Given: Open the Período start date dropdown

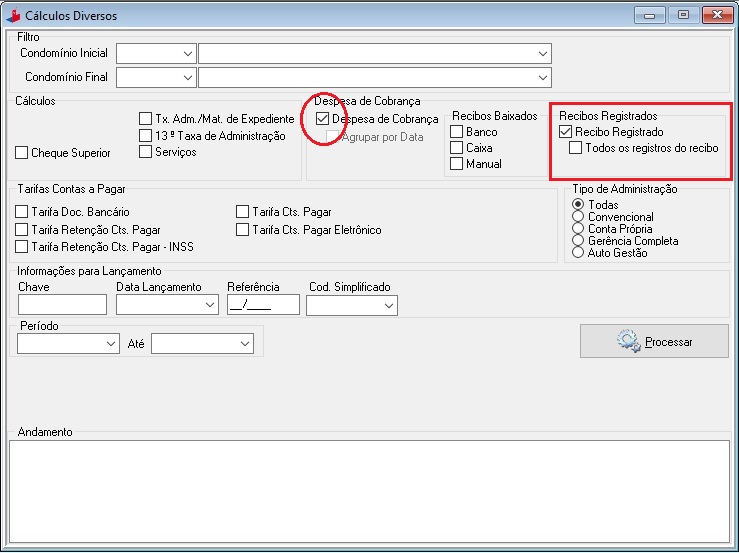Looking at the screenshot, I should 110,344.
